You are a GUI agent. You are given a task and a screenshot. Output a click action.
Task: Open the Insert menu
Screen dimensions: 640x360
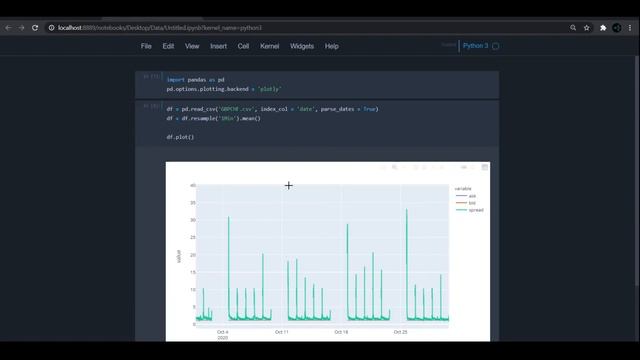(x=218, y=46)
